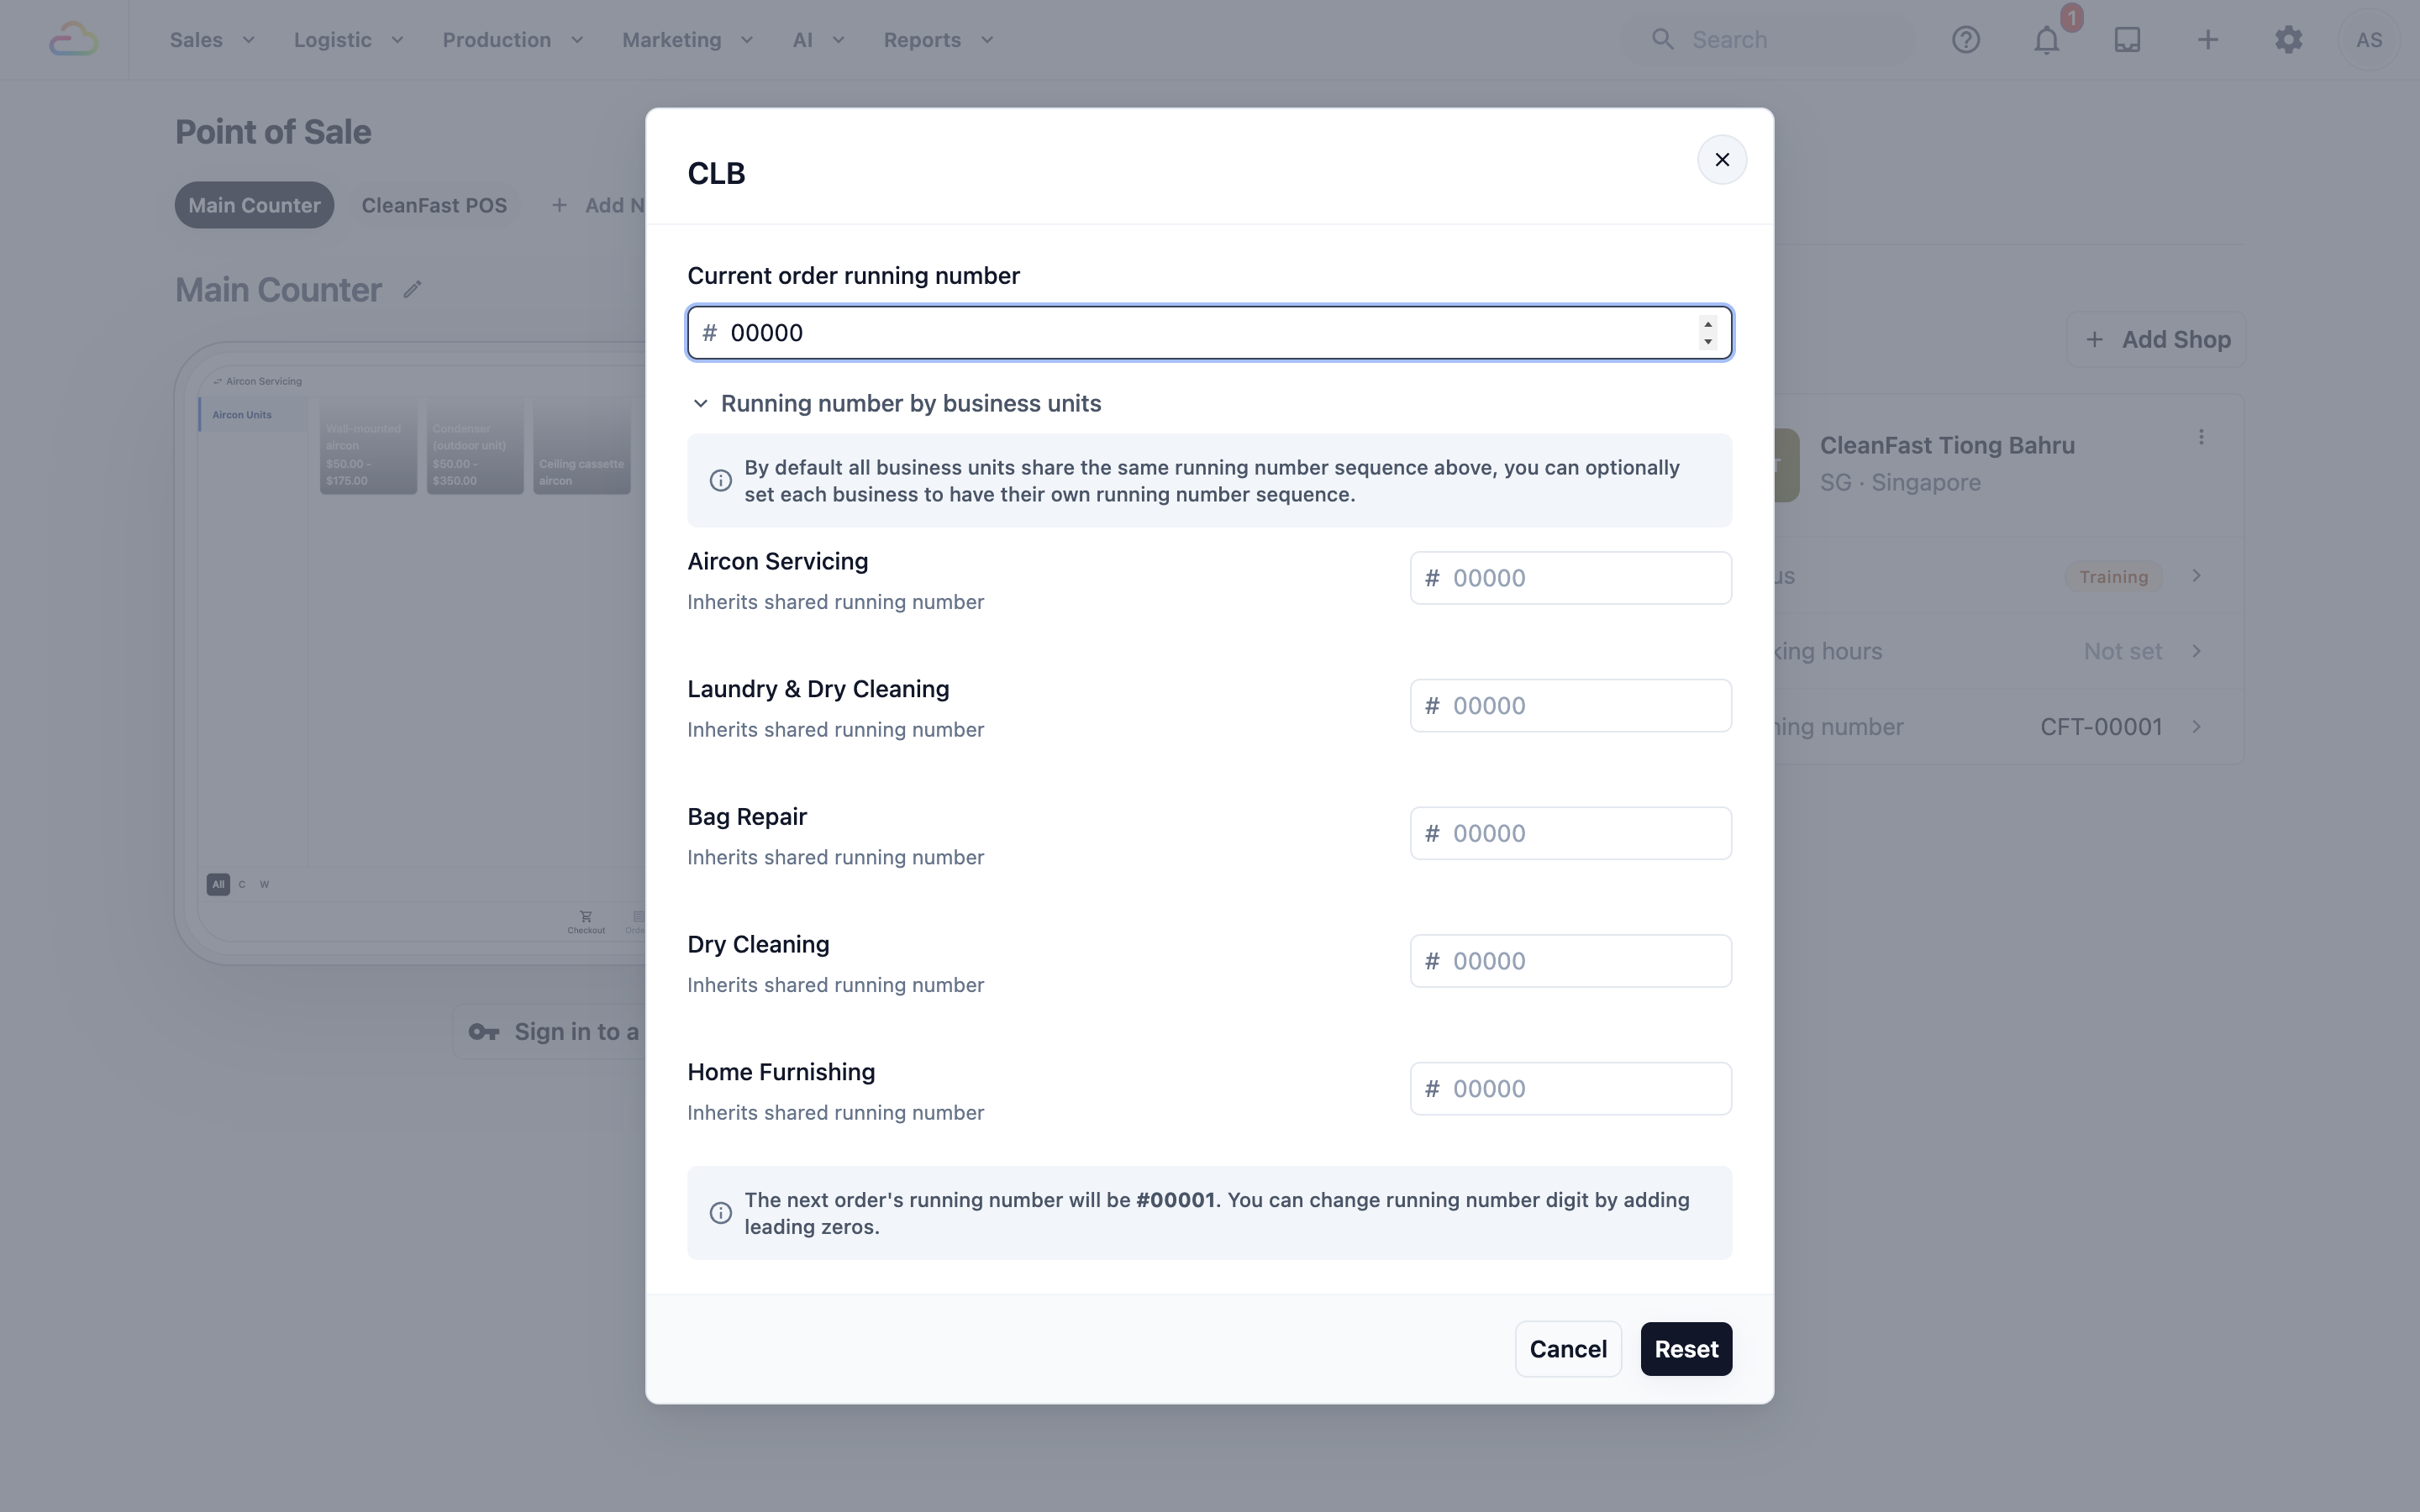
Task: Click the plus icon in the top bar
Action: 2207,40
